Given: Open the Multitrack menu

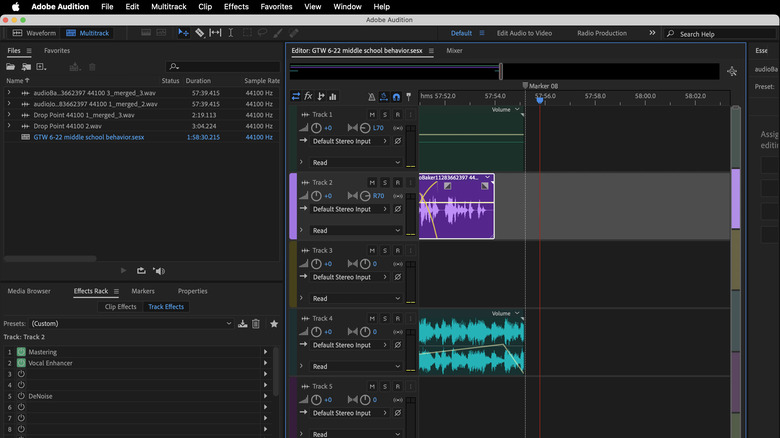Looking at the screenshot, I should [168, 6].
